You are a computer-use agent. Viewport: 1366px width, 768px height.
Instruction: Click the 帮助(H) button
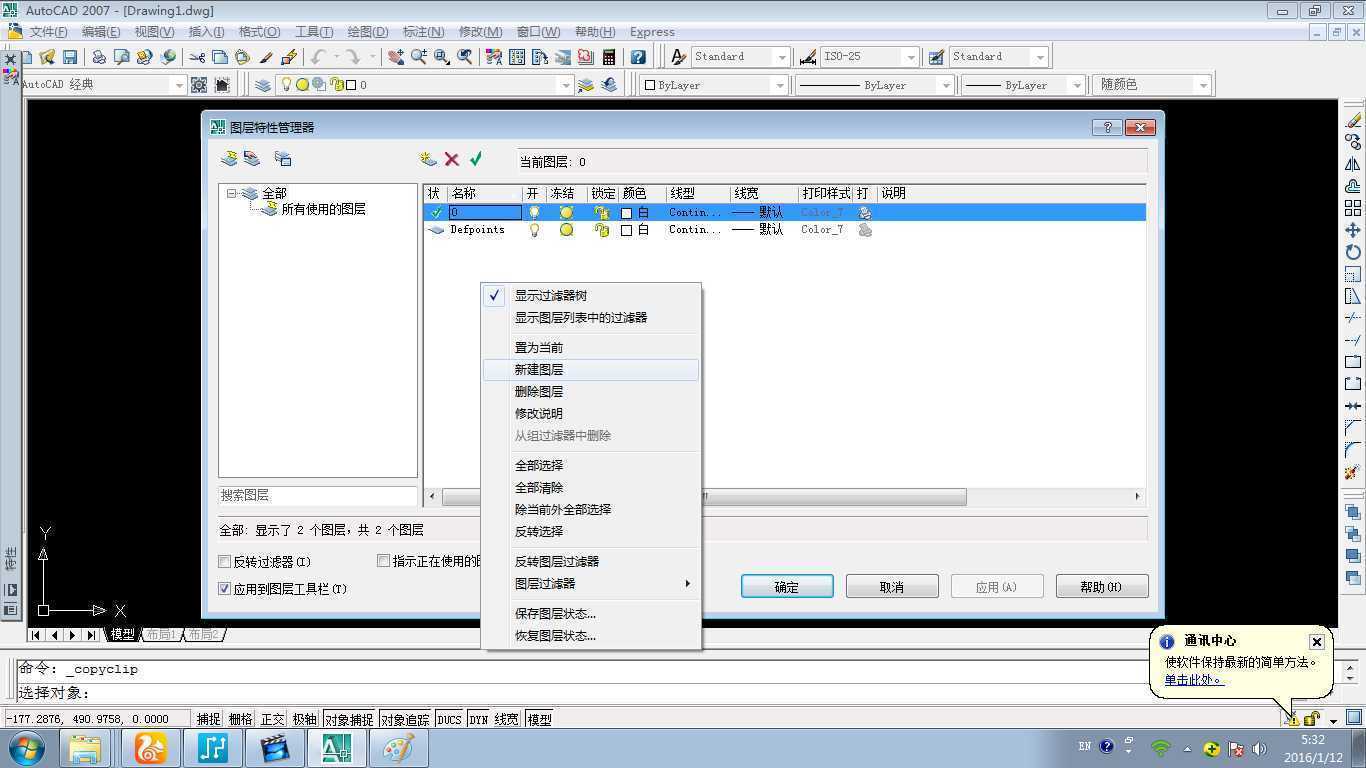(1101, 587)
